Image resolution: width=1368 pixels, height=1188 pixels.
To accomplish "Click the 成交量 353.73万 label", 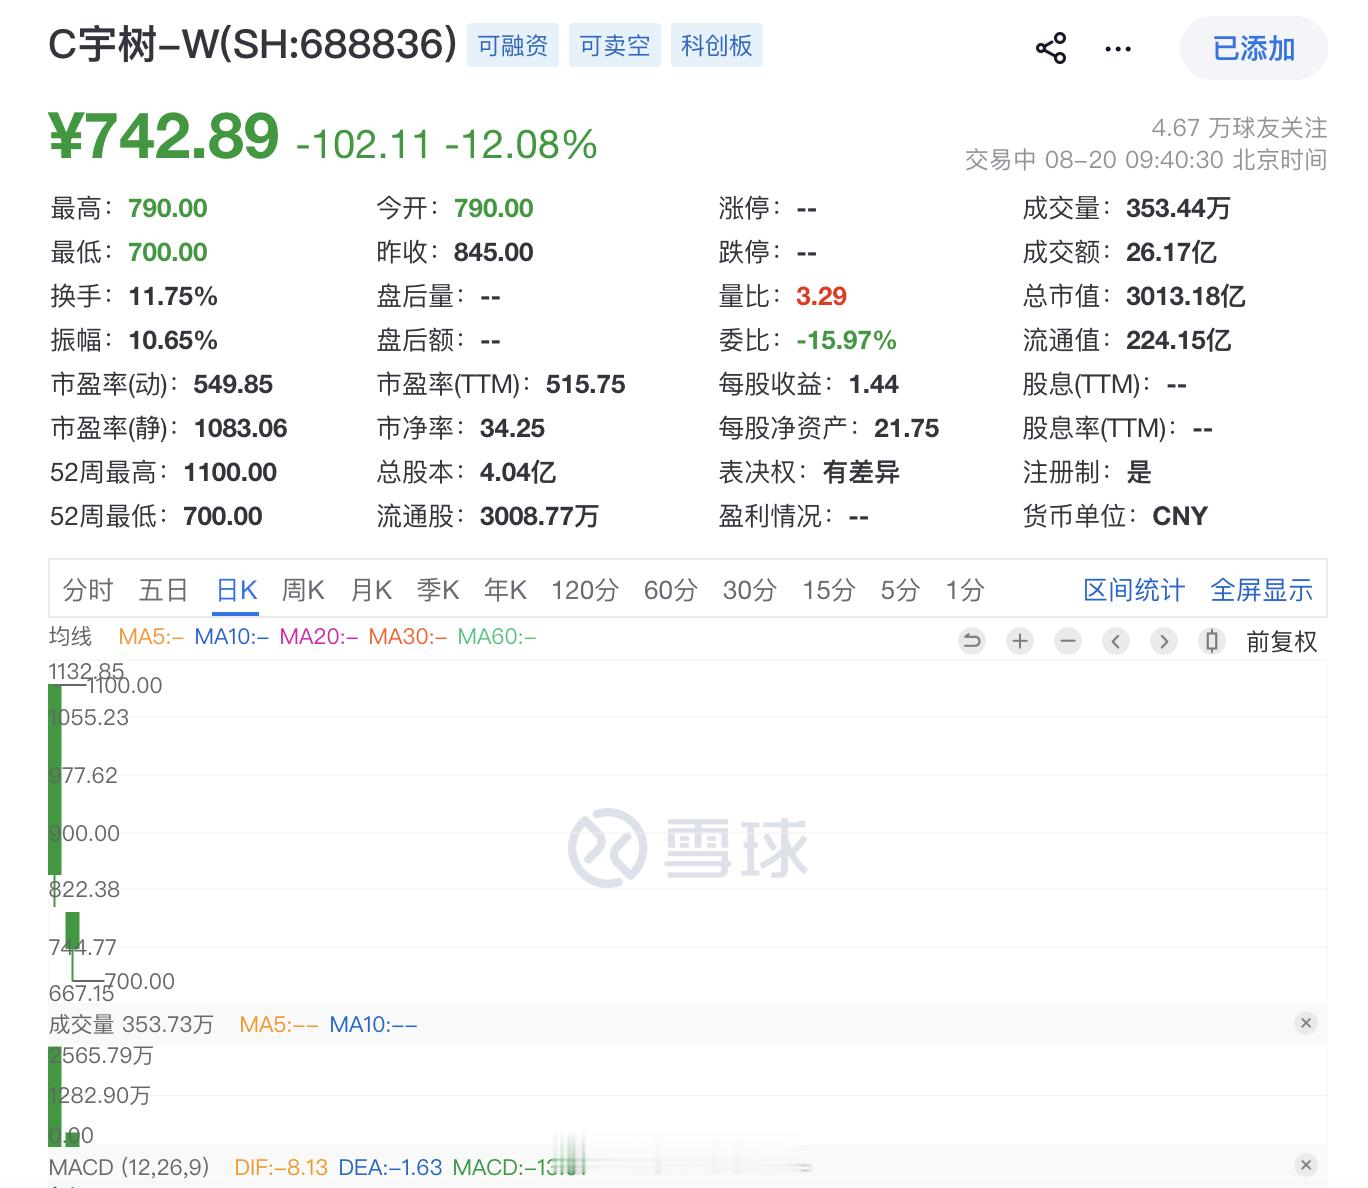I will 131,1024.
